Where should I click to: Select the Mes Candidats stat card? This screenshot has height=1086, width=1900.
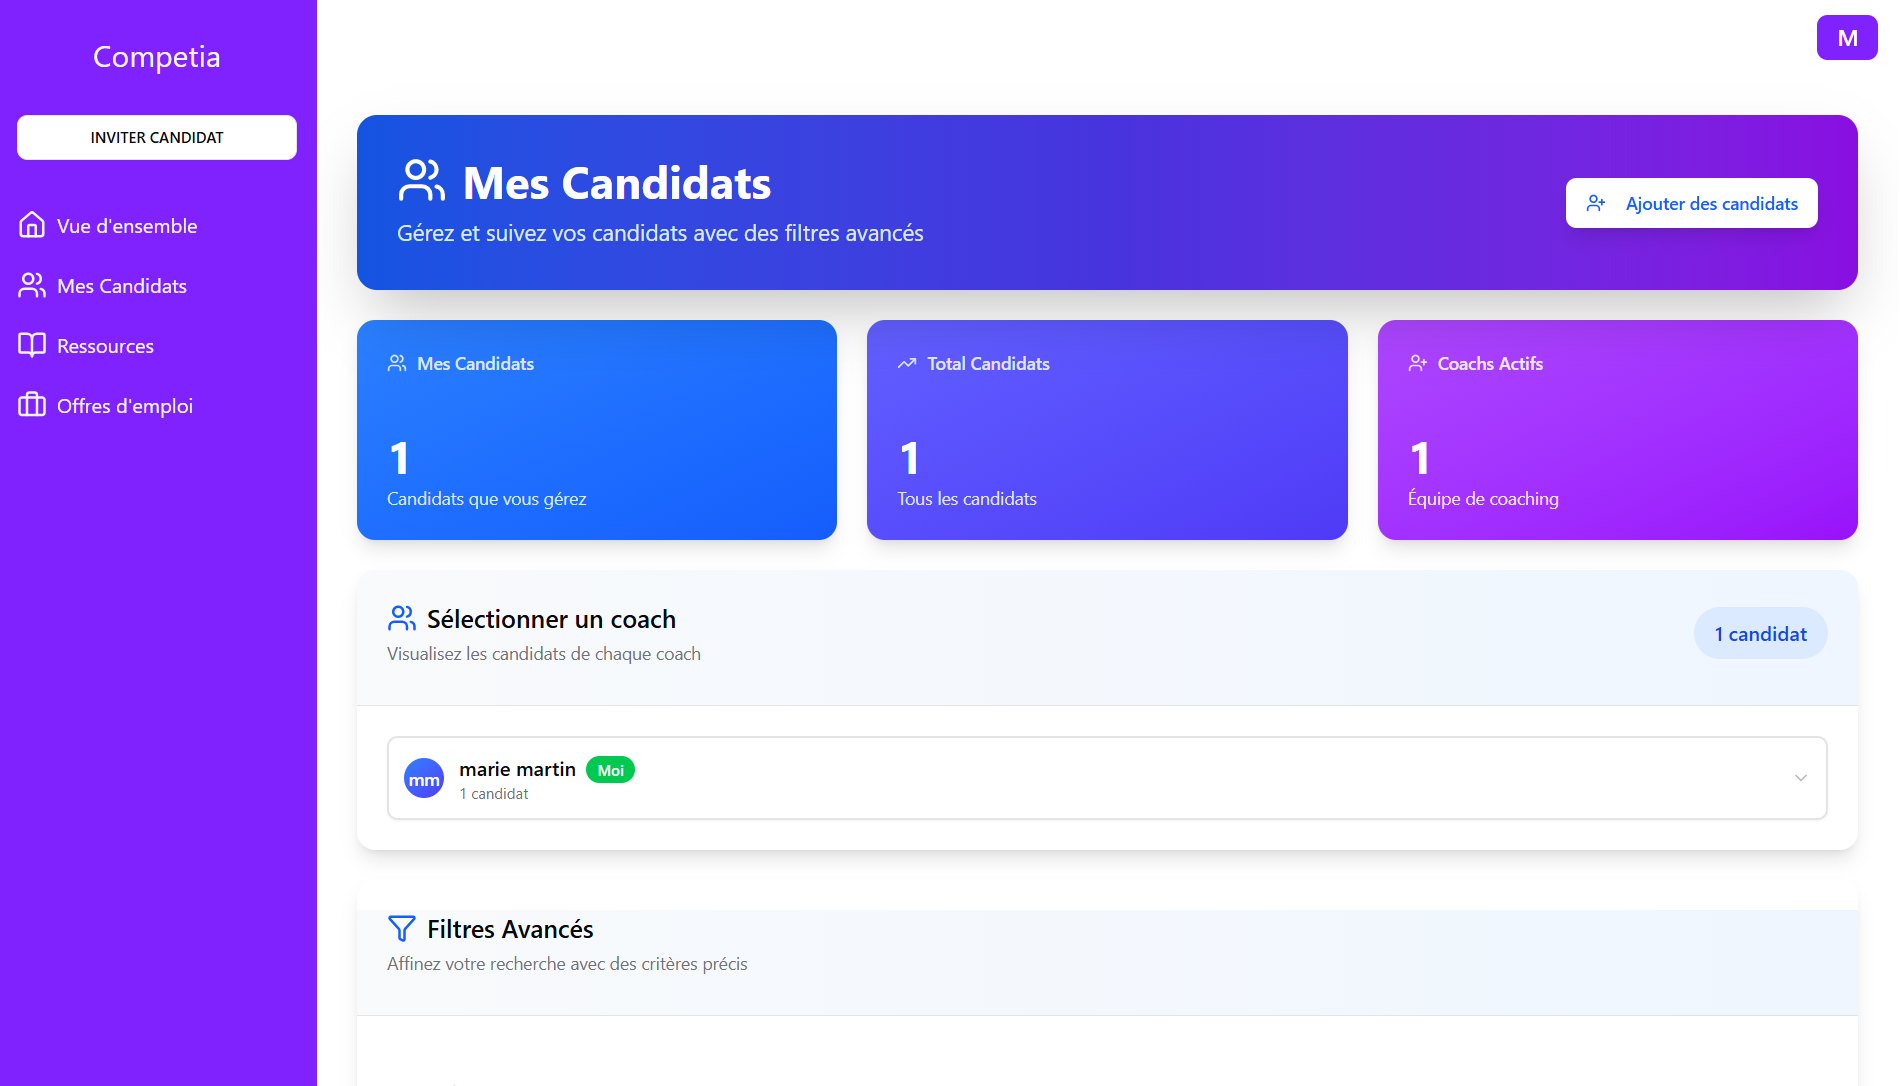pos(596,430)
